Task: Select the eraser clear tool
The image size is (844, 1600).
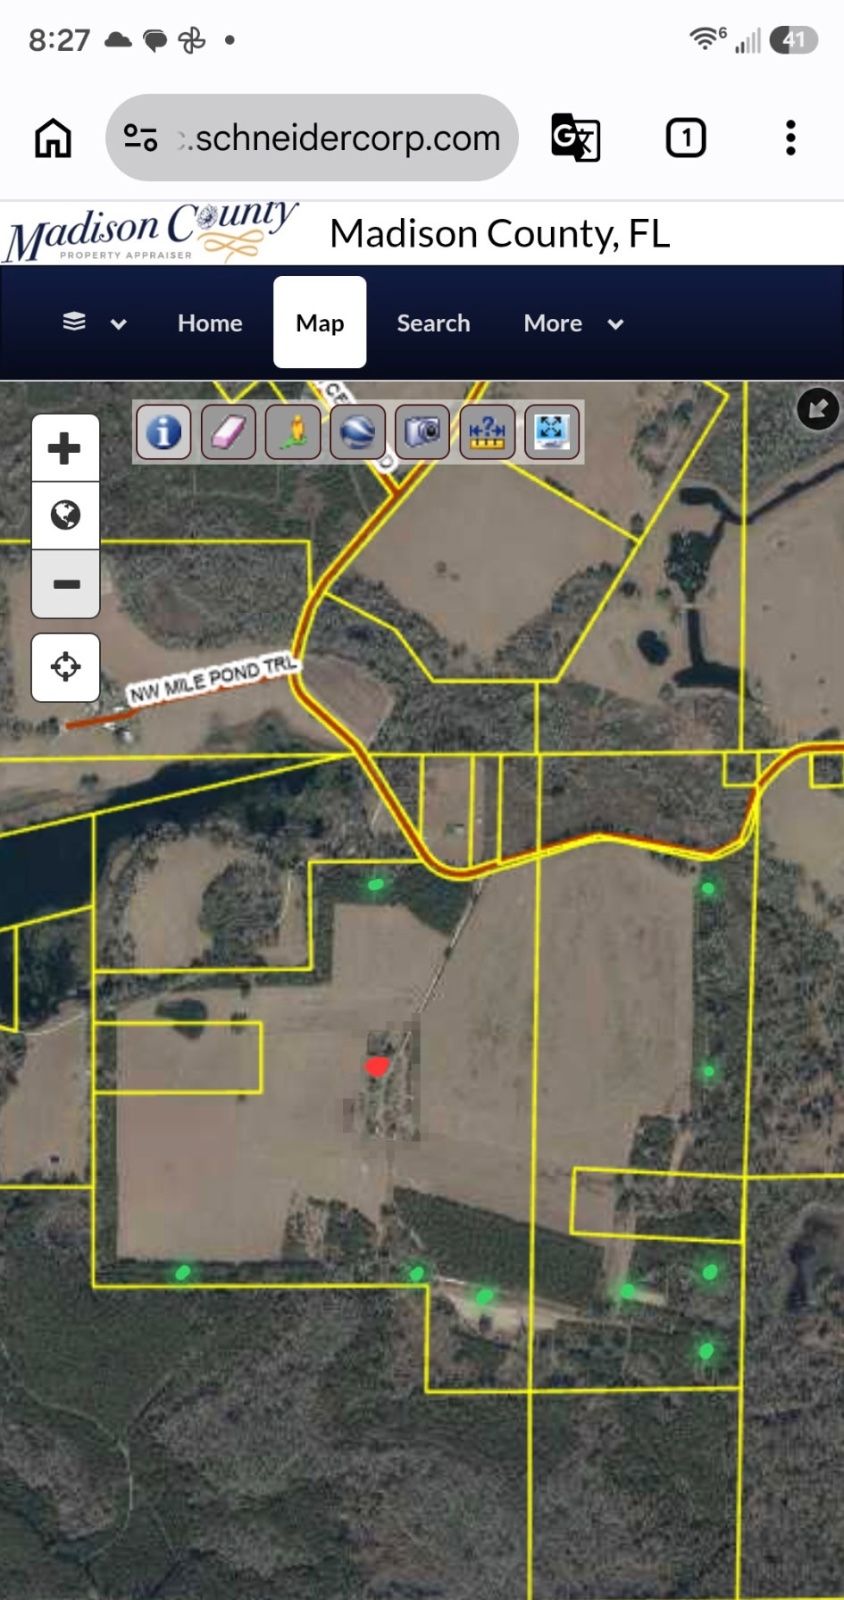Action: point(228,432)
